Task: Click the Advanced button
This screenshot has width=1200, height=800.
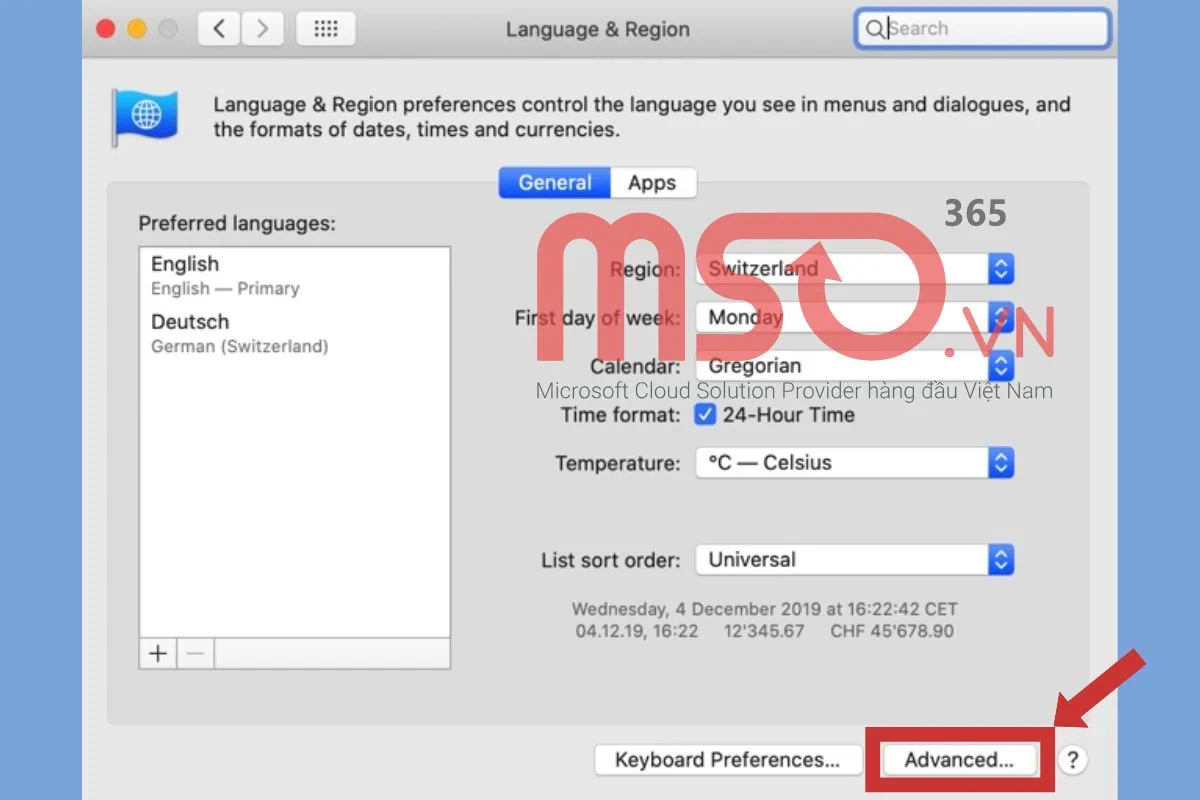Action: (x=959, y=760)
